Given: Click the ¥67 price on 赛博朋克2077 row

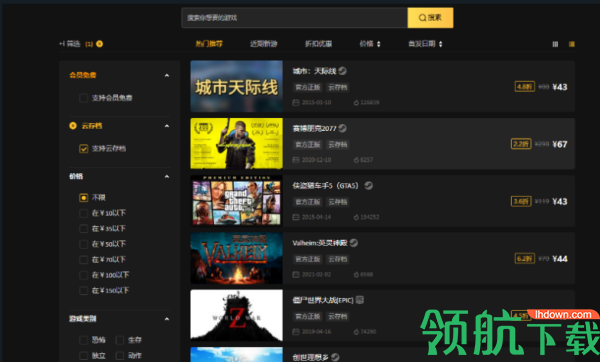Looking at the screenshot, I should point(560,144).
